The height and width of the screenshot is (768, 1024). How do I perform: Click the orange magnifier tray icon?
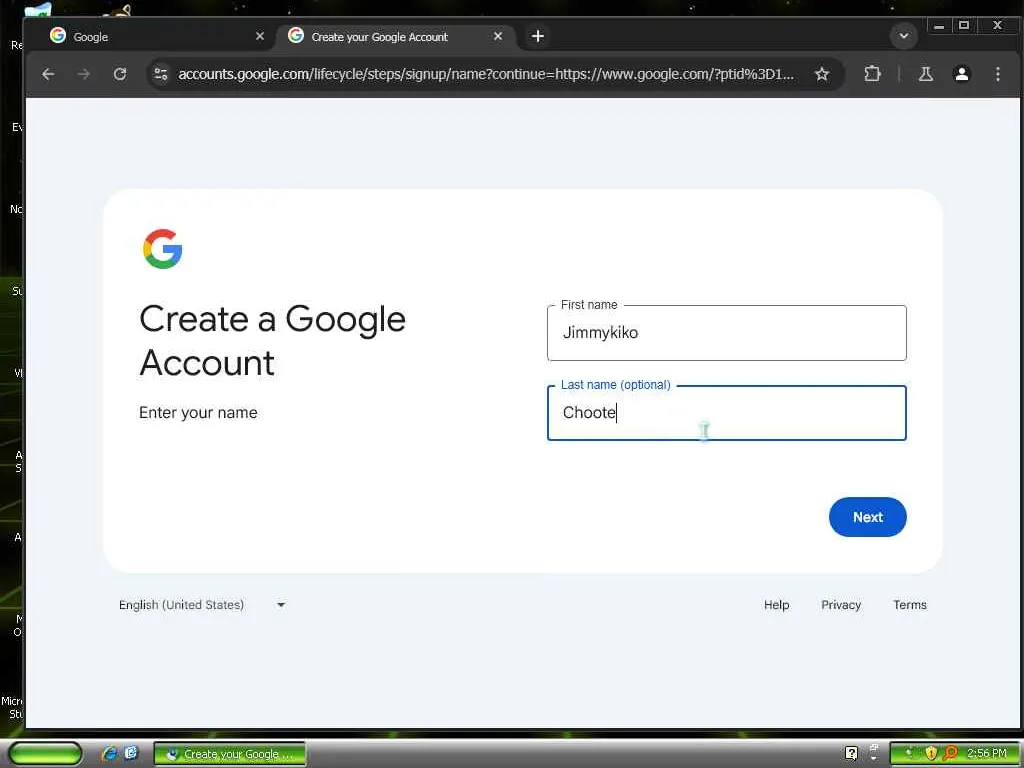pos(951,754)
